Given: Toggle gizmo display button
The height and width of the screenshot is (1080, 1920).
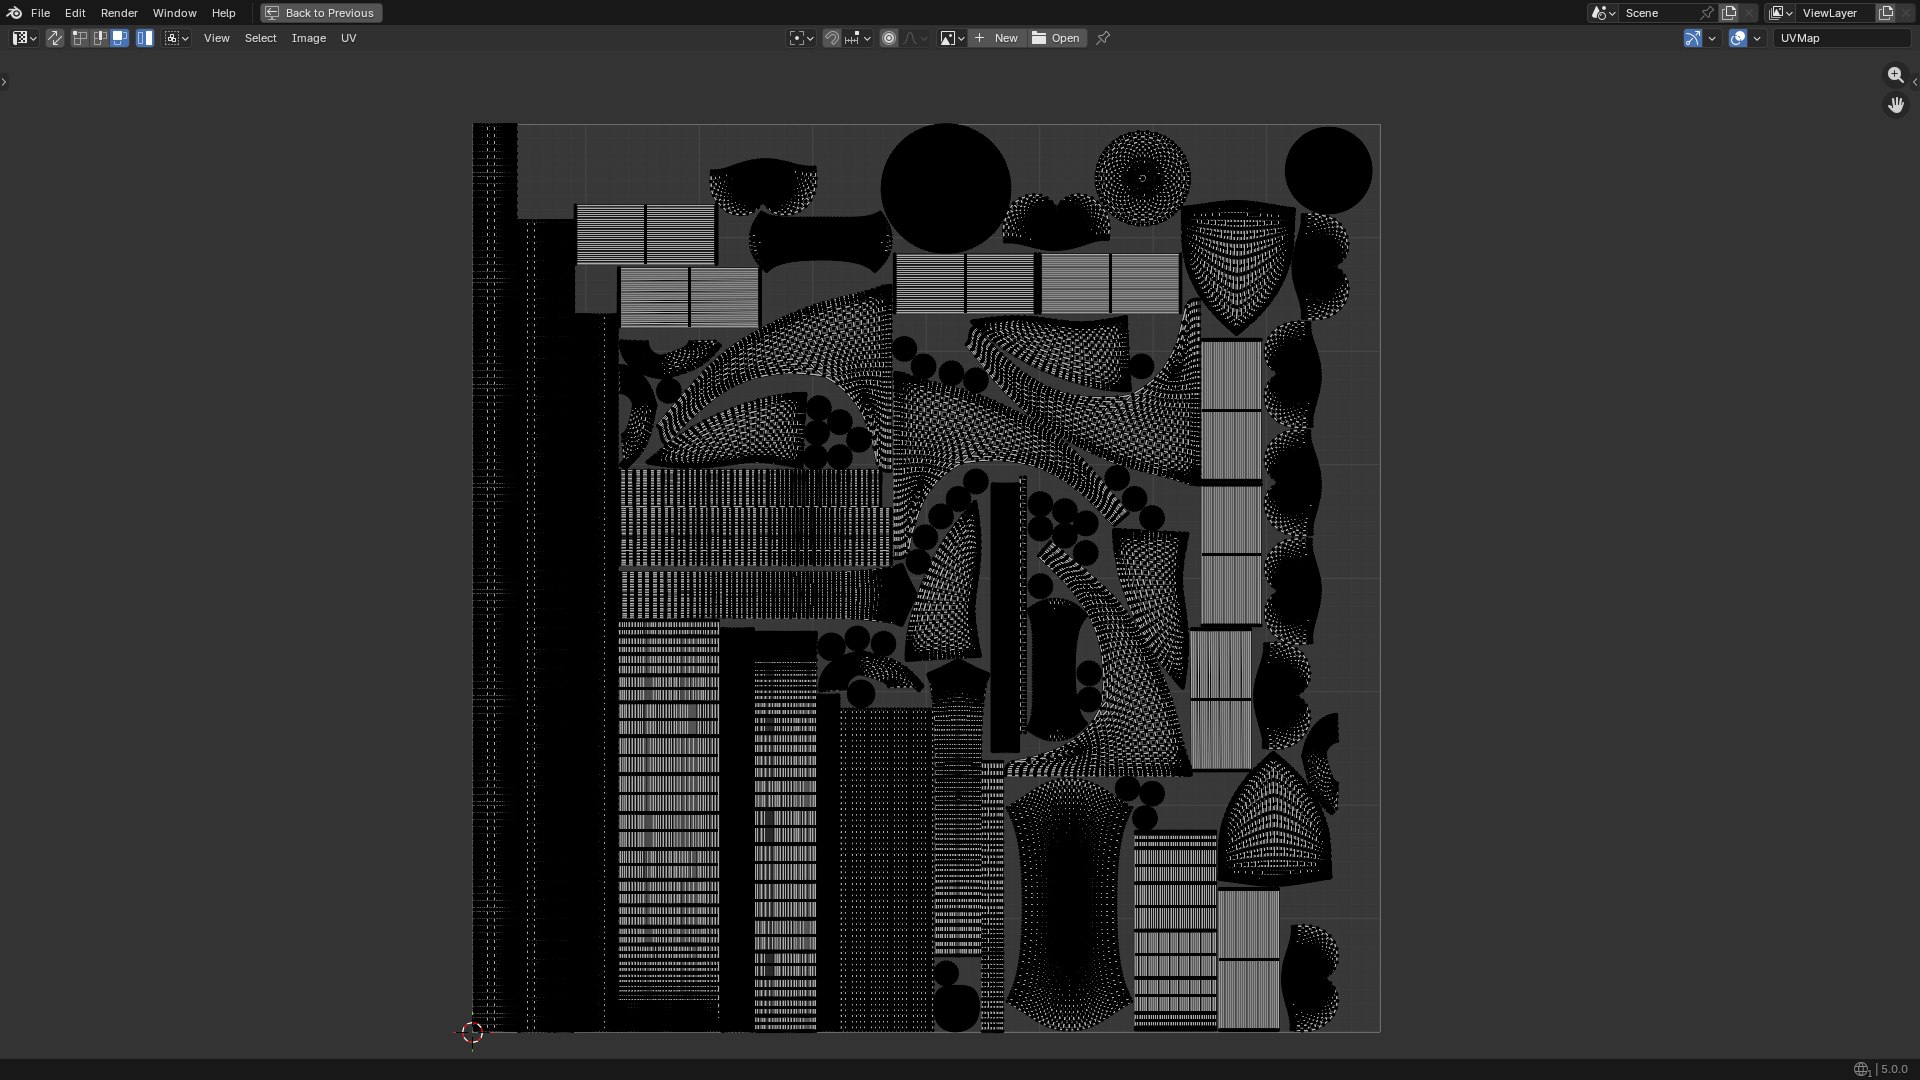Looking at the screenshot, I should pos(1693,38).
